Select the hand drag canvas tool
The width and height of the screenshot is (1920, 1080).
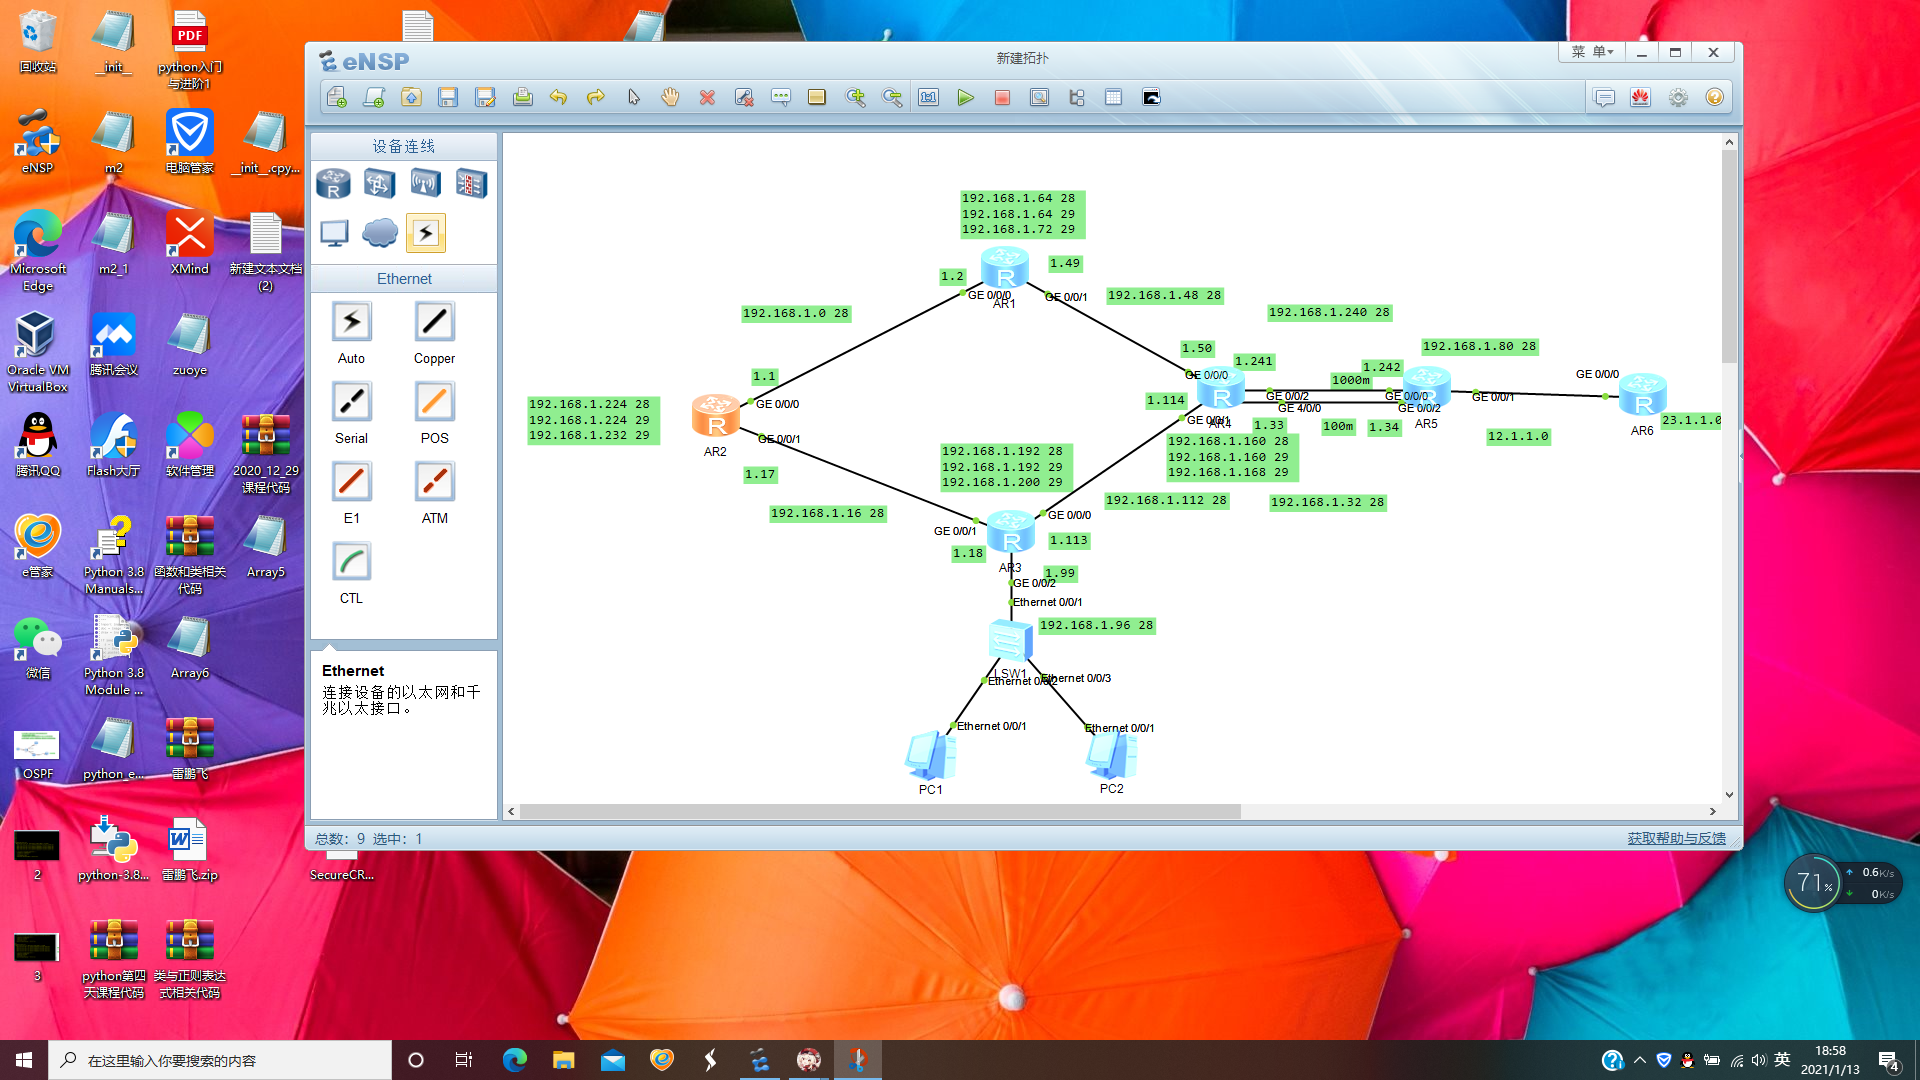pos(670,98)
